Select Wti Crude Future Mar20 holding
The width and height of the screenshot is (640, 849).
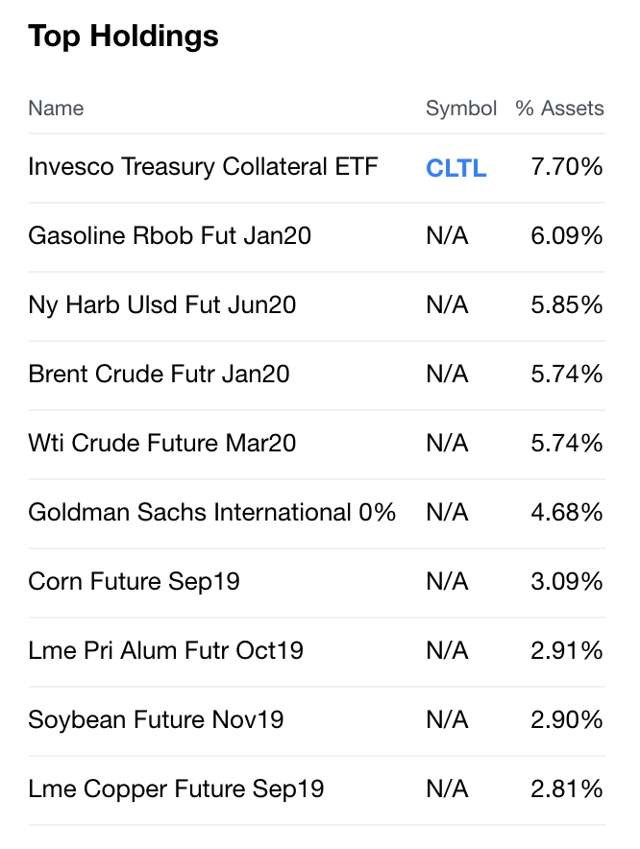[x=162, y=443]
